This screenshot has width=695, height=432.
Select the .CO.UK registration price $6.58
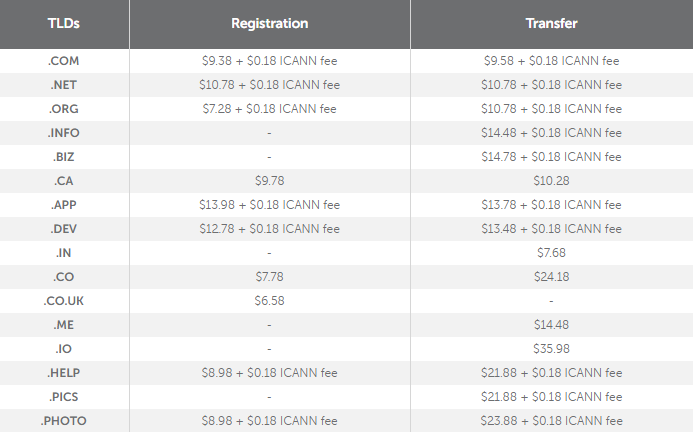tap(269, 300)
